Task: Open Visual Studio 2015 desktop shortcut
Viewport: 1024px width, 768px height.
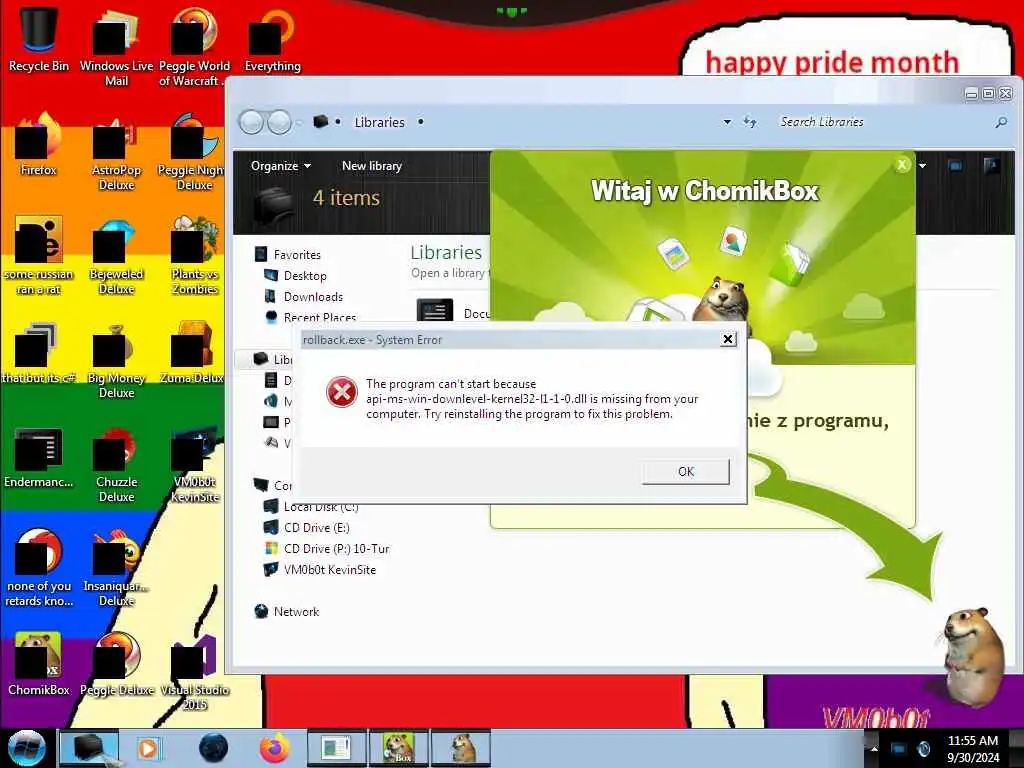Action: click(194, 671)
